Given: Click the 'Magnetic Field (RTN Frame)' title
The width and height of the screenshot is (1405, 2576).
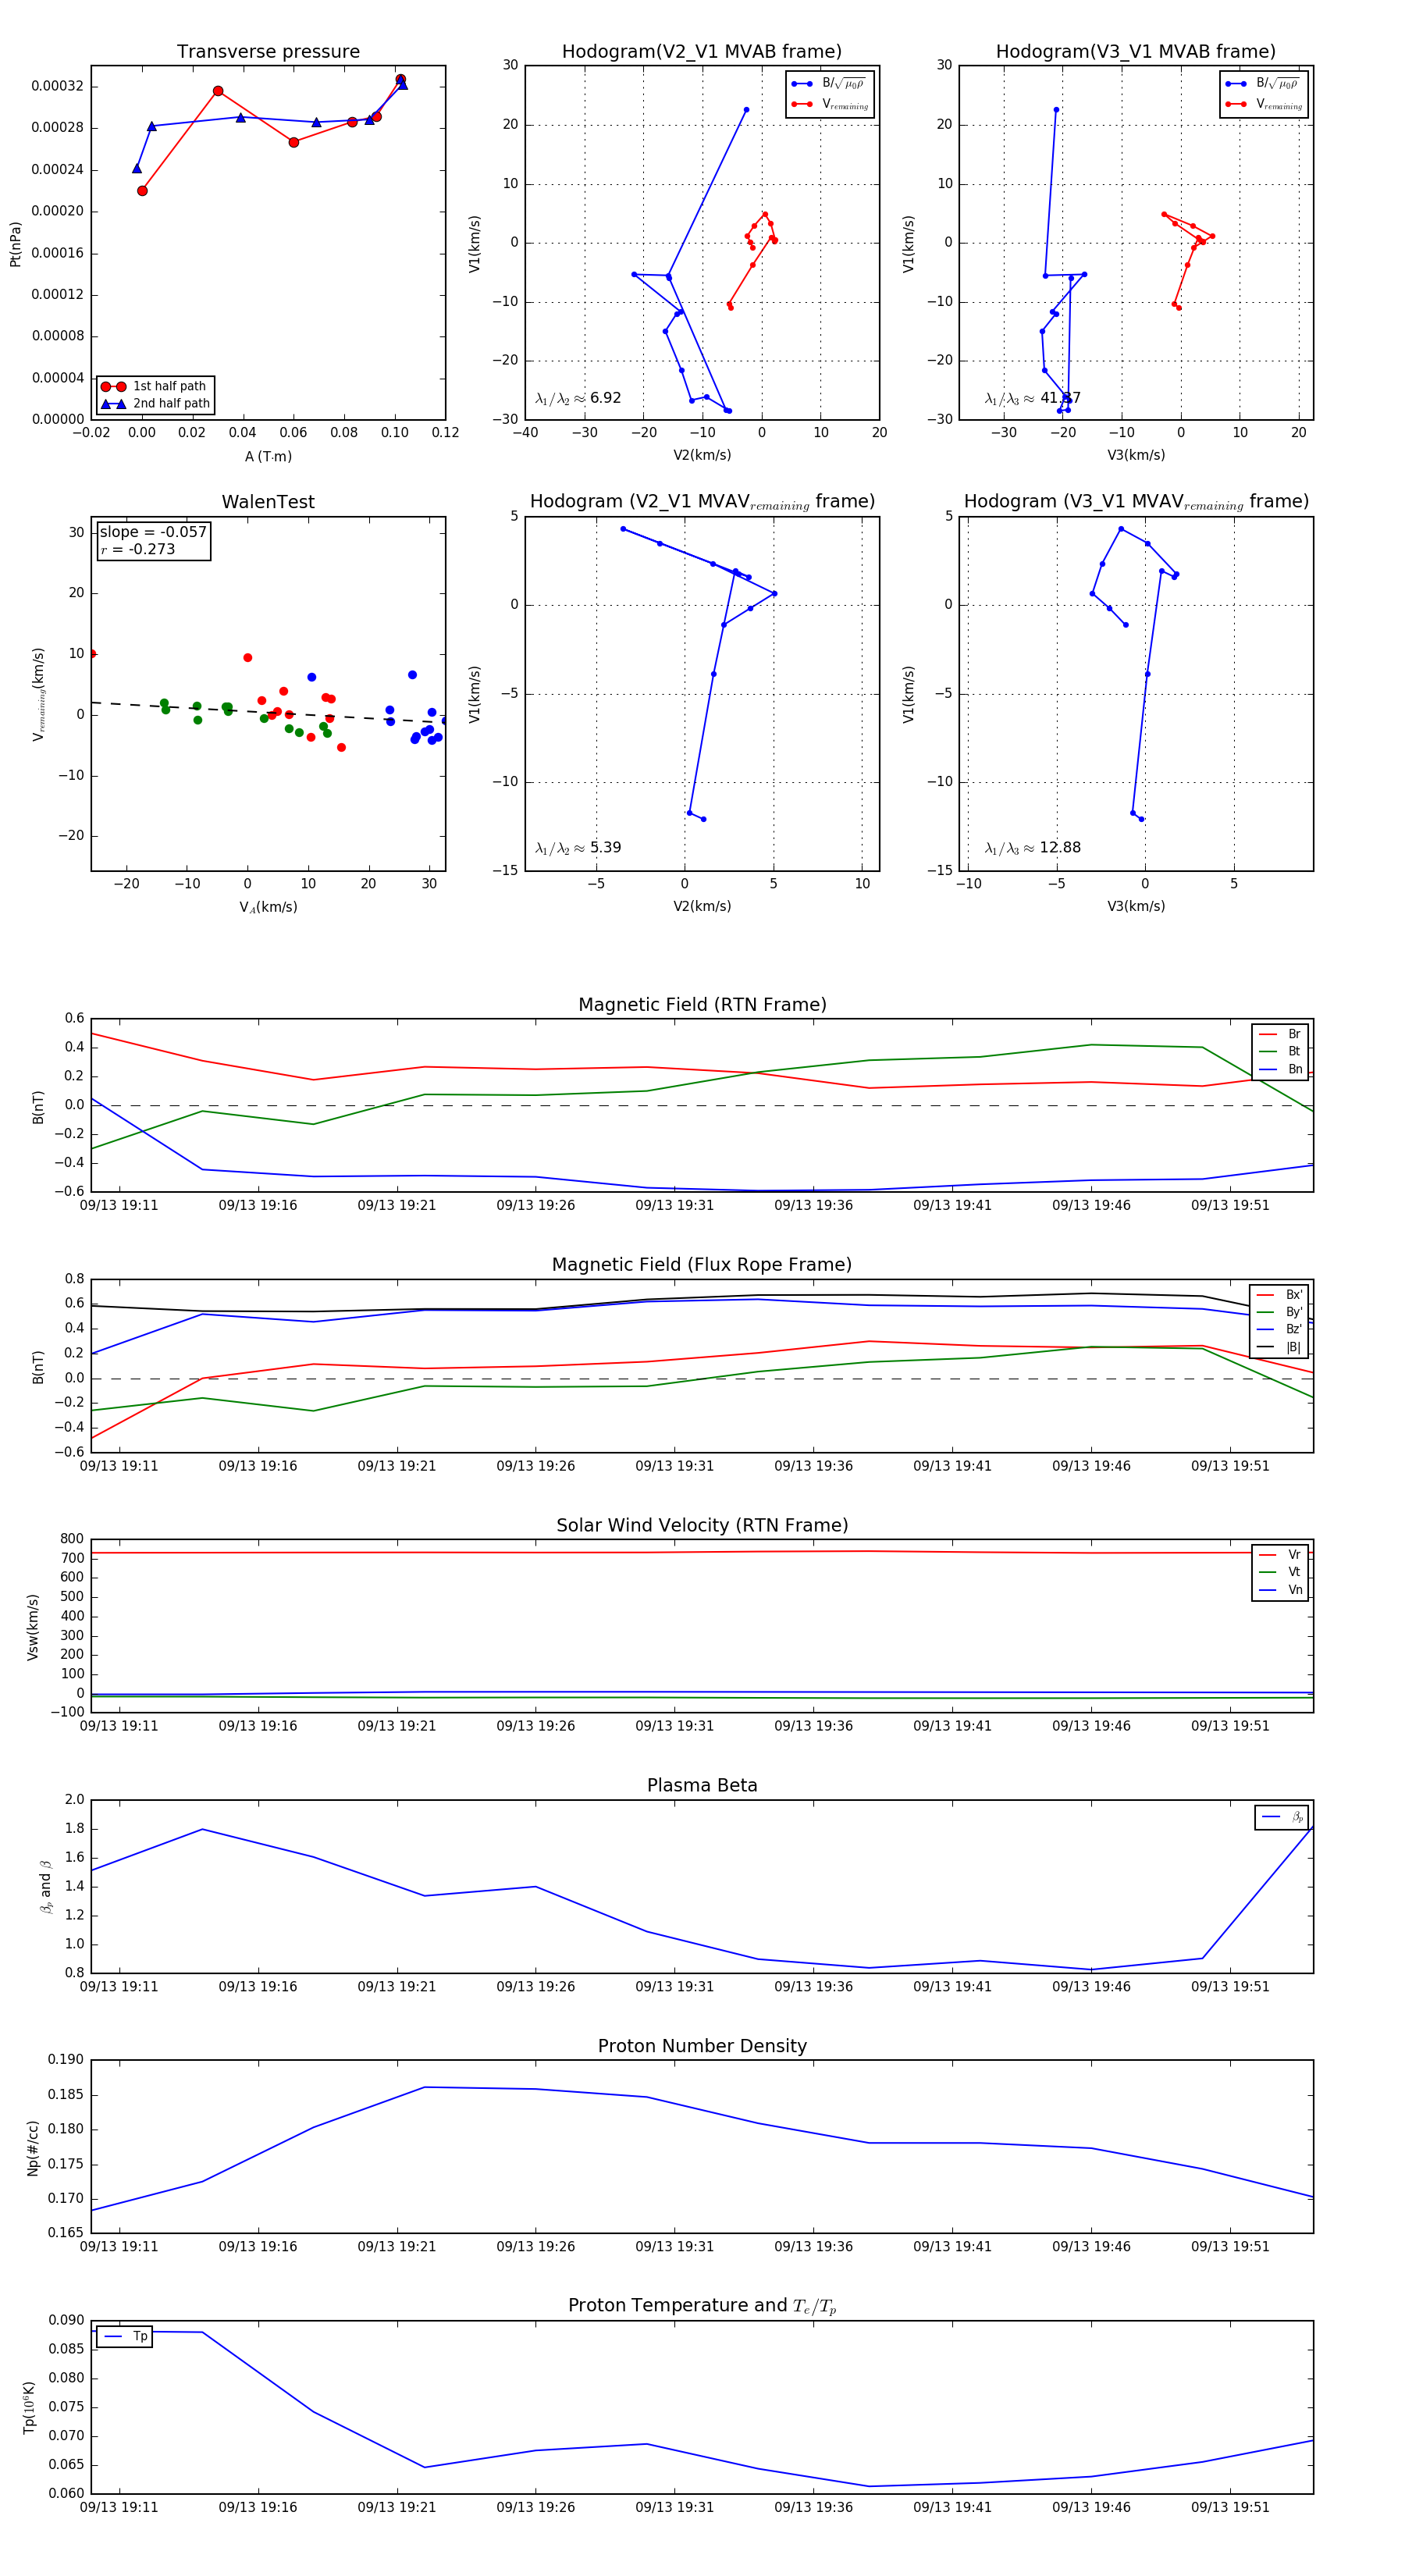Looking at the screenshot, I should (x=702, y=1005).
